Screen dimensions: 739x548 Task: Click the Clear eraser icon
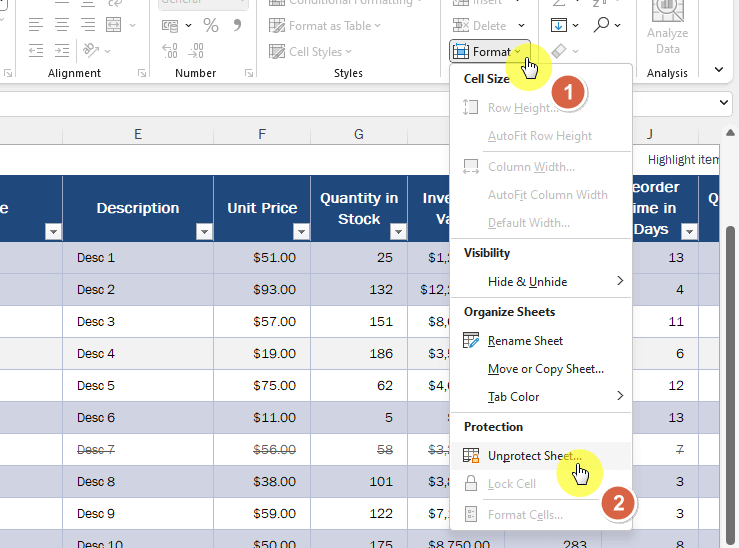558,50
